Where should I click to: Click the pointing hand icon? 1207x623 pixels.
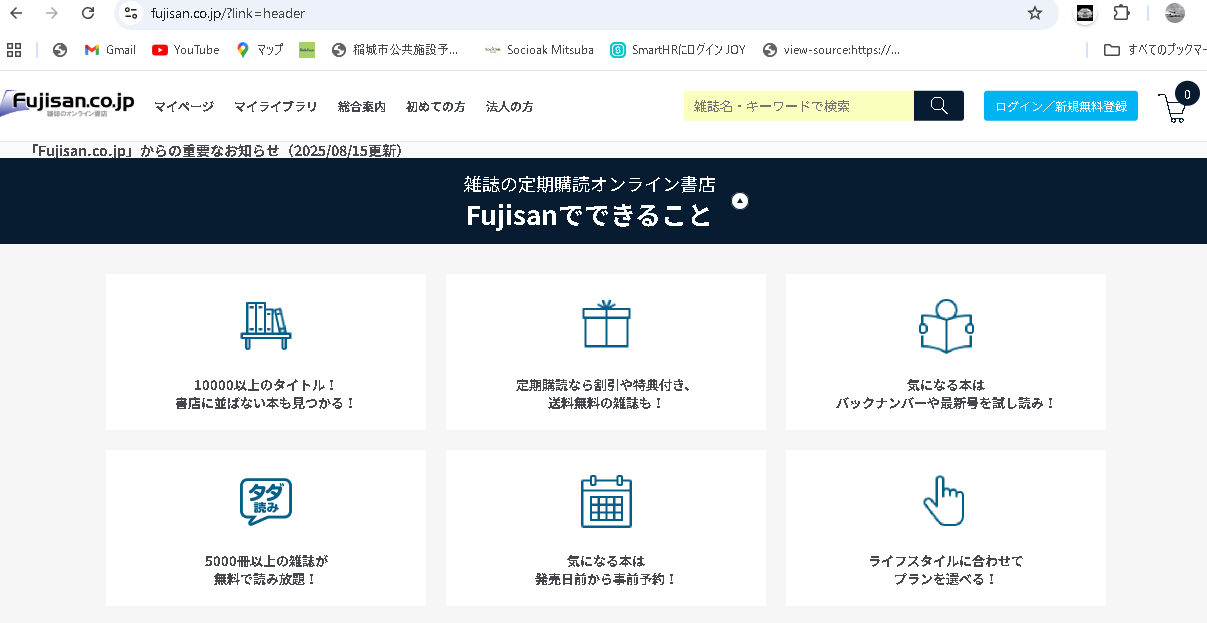click(943, 500)
